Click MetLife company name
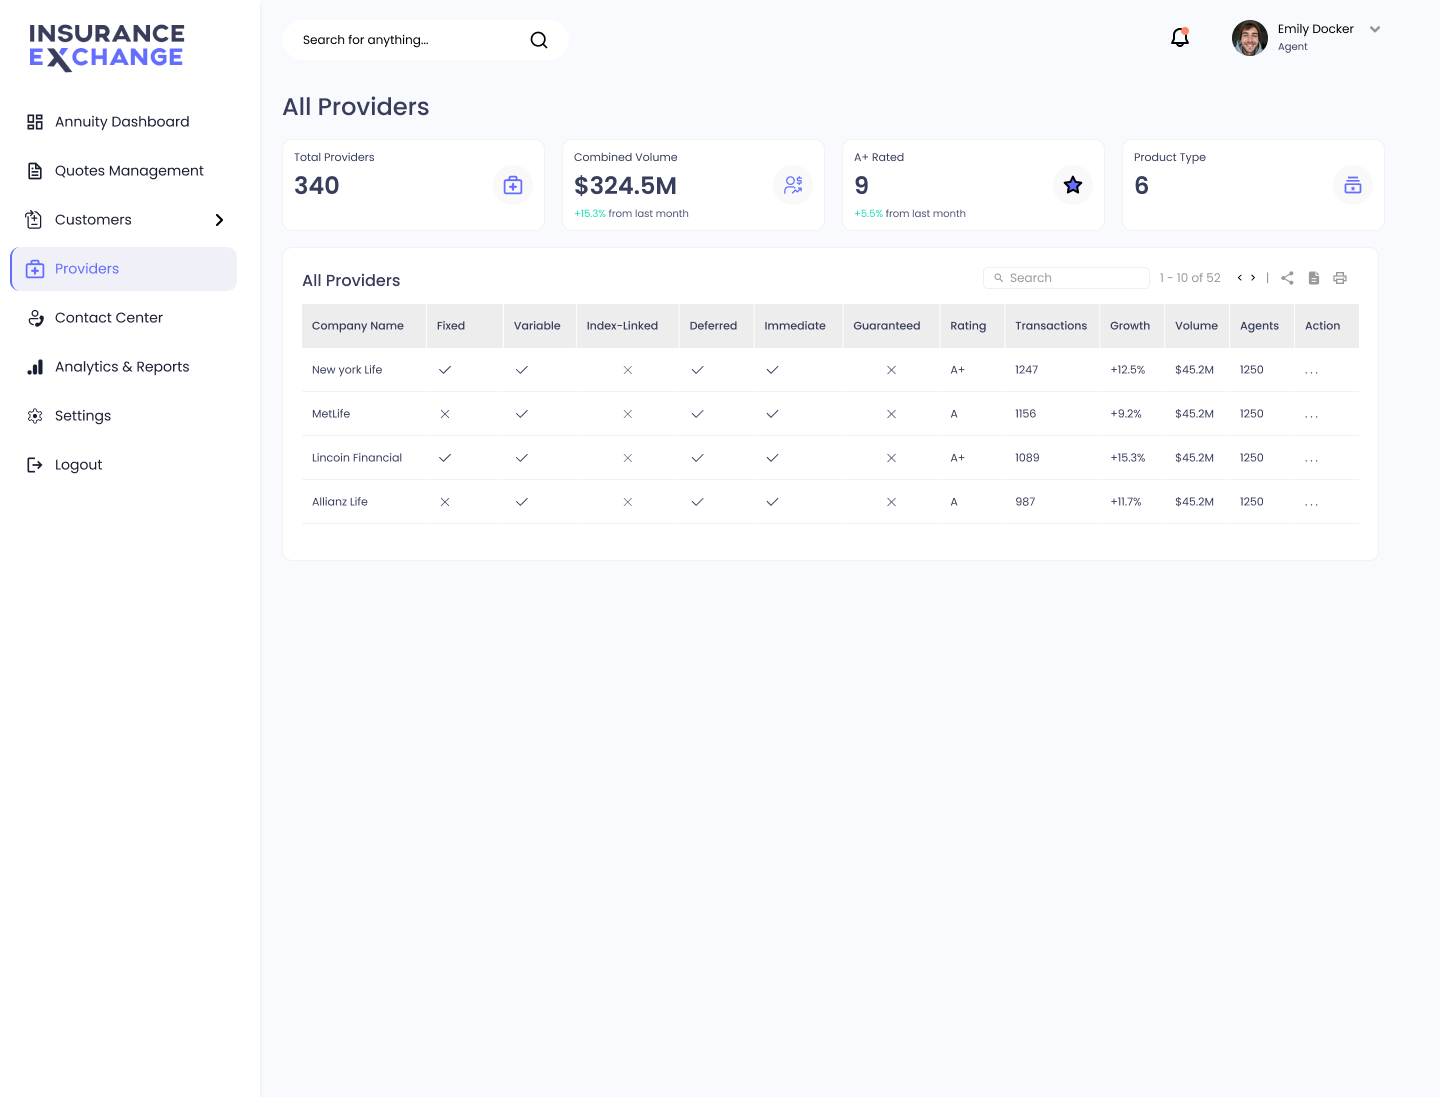The width and height of the screenshot is (1440, 1097). [331, 414]
